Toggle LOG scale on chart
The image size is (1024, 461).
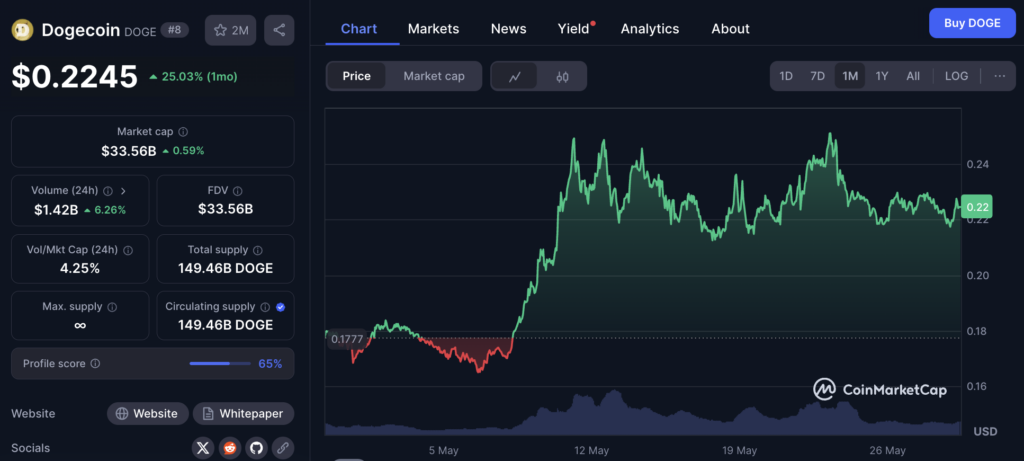point(956,76)
